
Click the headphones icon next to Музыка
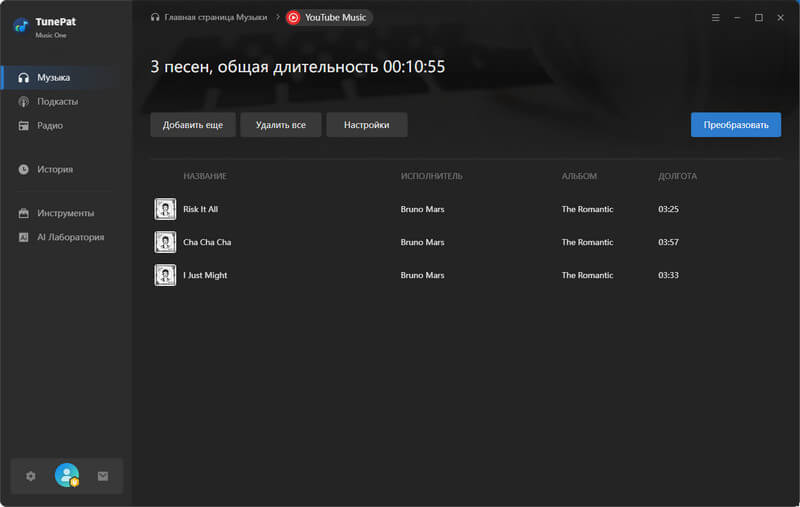(23, 78)
